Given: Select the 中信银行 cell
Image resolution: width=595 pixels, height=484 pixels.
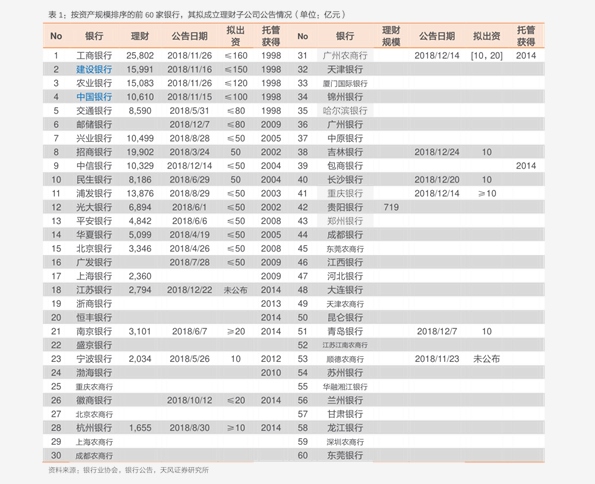Looking at the screenshot, I should pyautogui.click(x=94, y=166).
